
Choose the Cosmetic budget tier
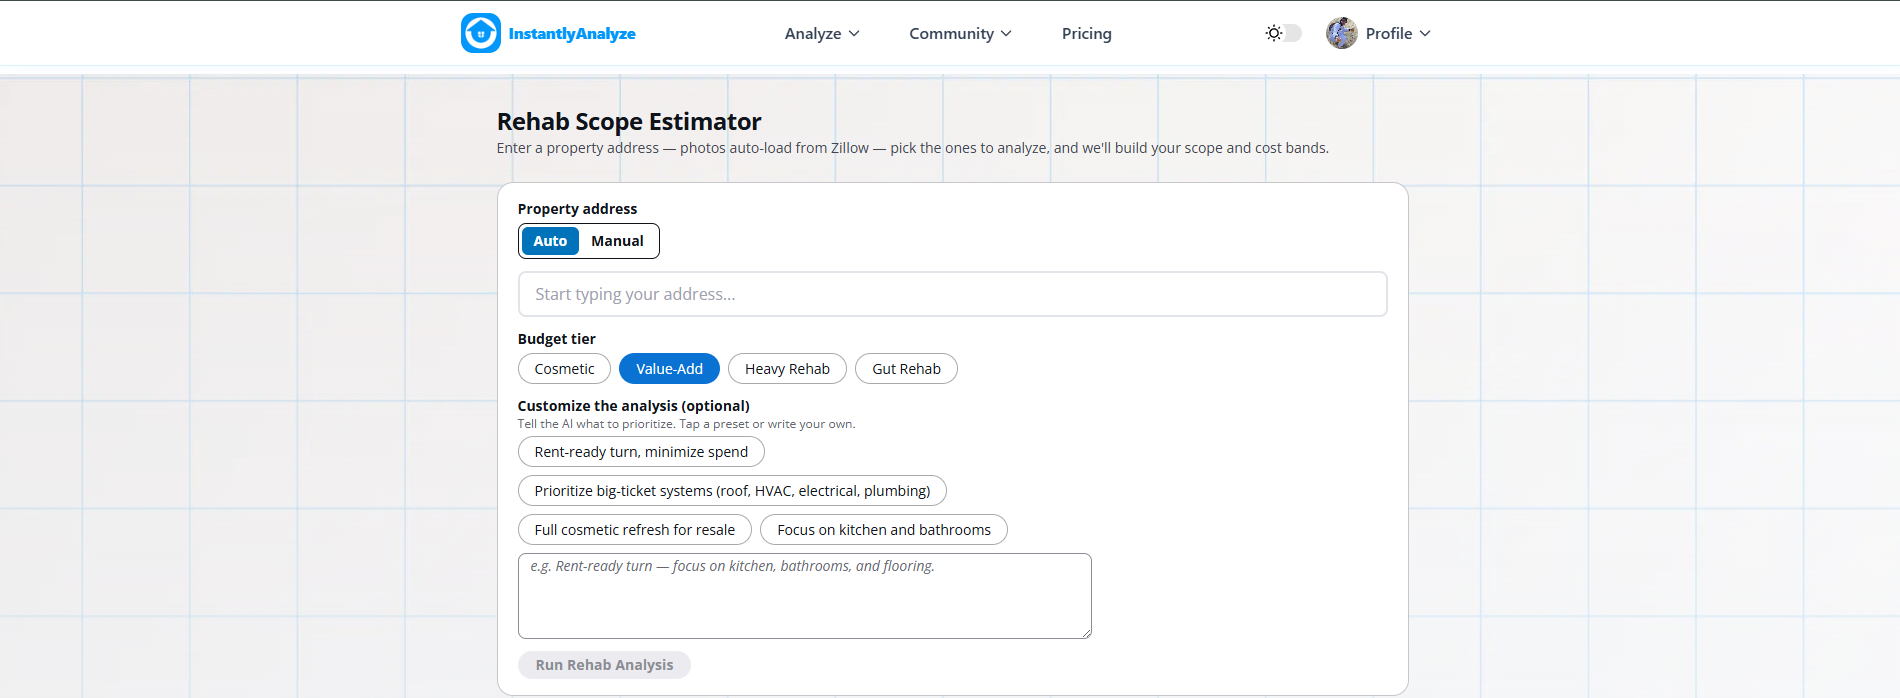564,369
